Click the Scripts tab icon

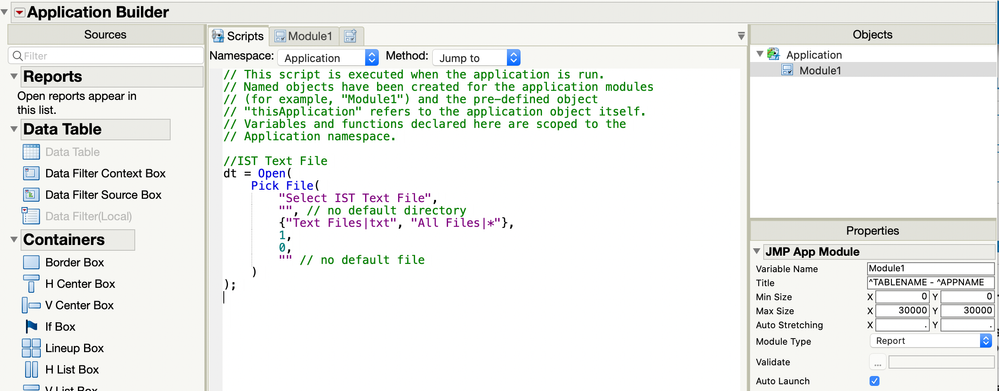pos(218,36)
